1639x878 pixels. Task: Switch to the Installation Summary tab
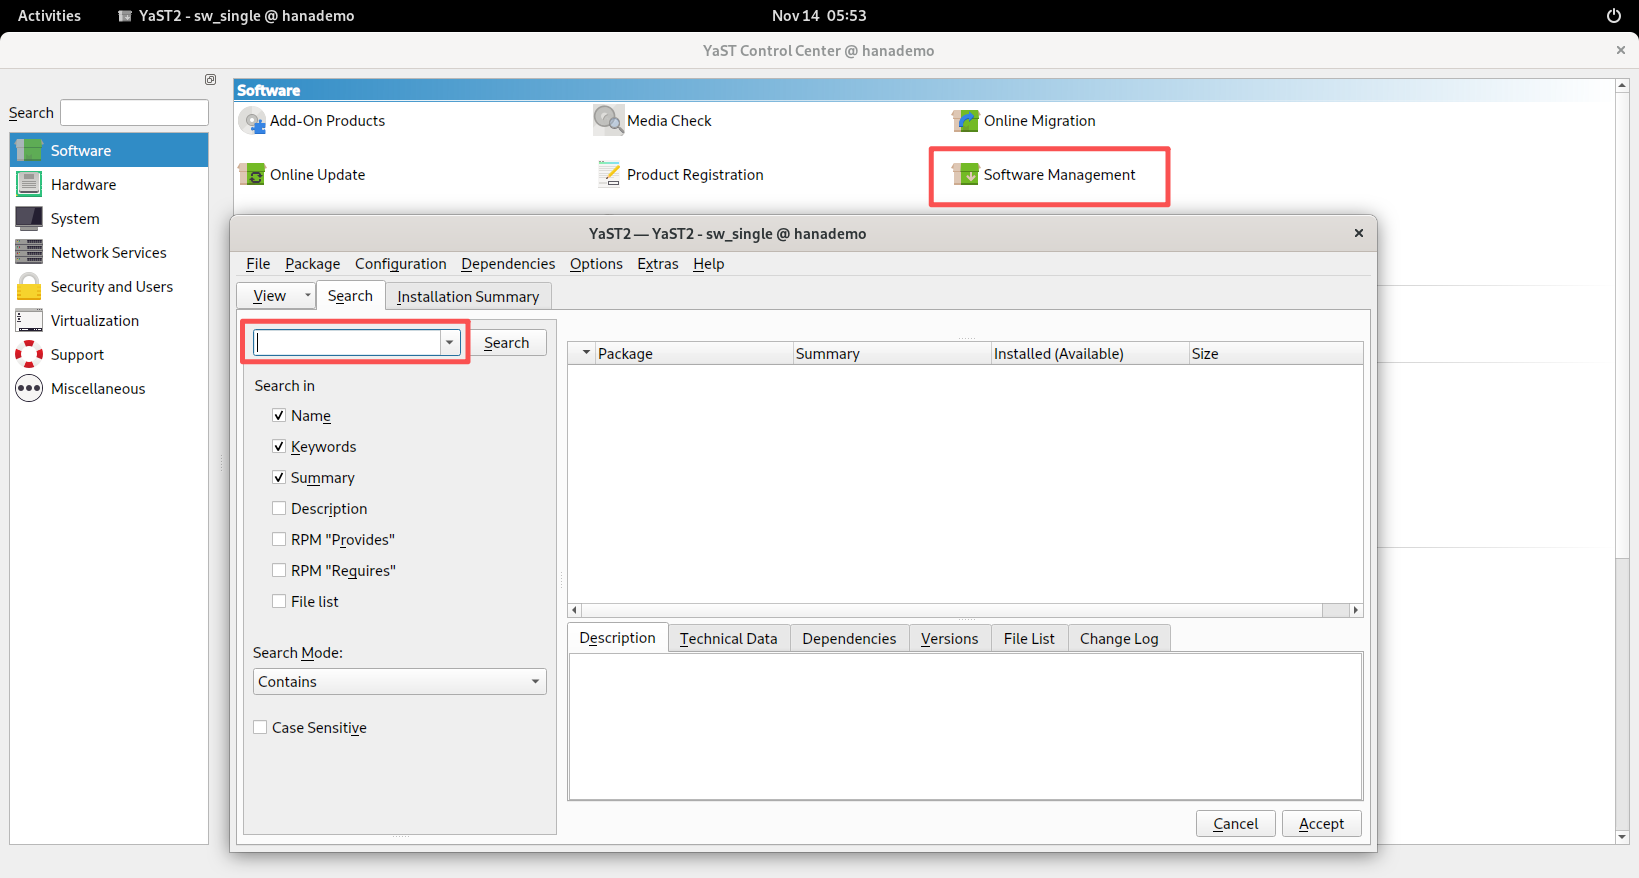(x=468, y=297)
